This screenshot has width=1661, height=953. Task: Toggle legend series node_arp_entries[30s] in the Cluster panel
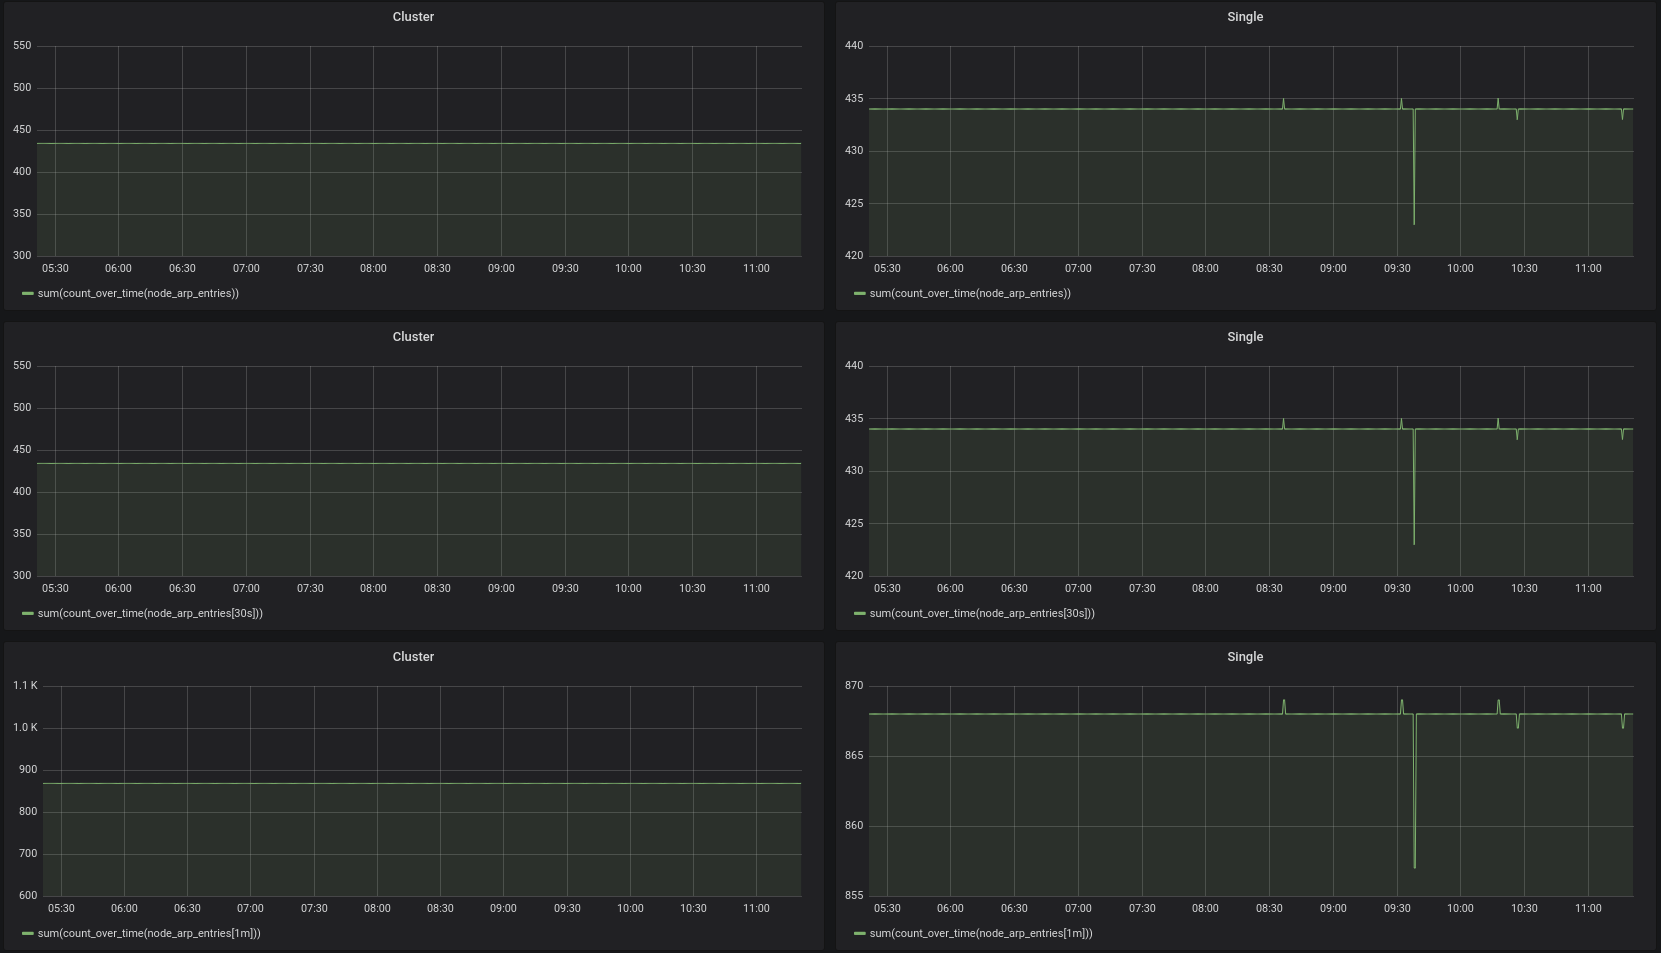click(150, 614)
